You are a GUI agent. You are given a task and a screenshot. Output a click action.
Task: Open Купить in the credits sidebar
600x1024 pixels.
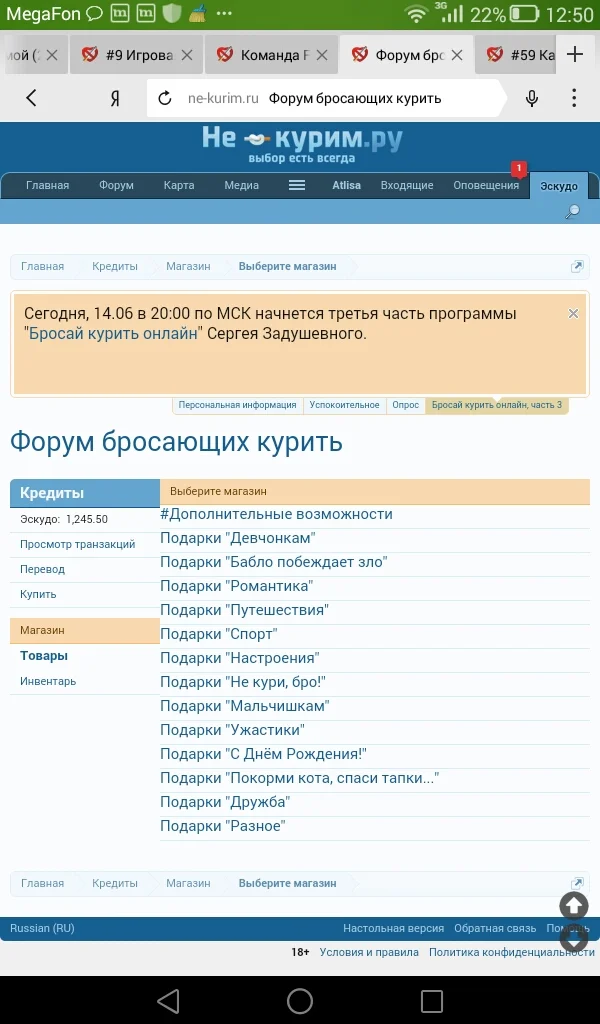38,594
